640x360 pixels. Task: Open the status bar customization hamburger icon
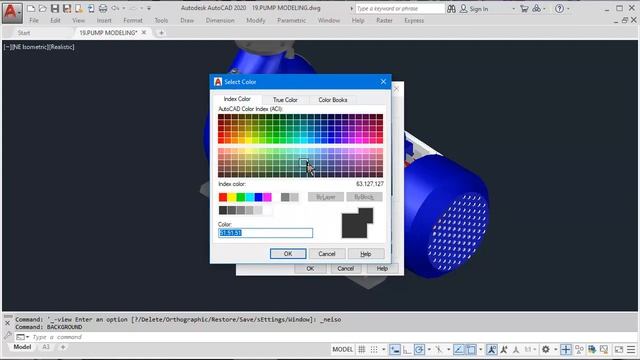631,349
